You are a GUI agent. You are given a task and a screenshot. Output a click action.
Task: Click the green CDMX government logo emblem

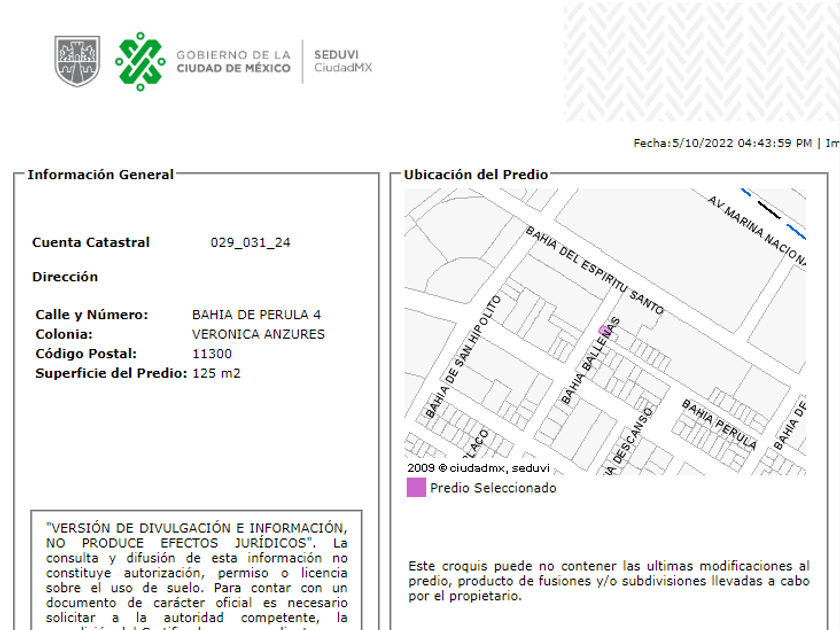[x=140, y=61]
